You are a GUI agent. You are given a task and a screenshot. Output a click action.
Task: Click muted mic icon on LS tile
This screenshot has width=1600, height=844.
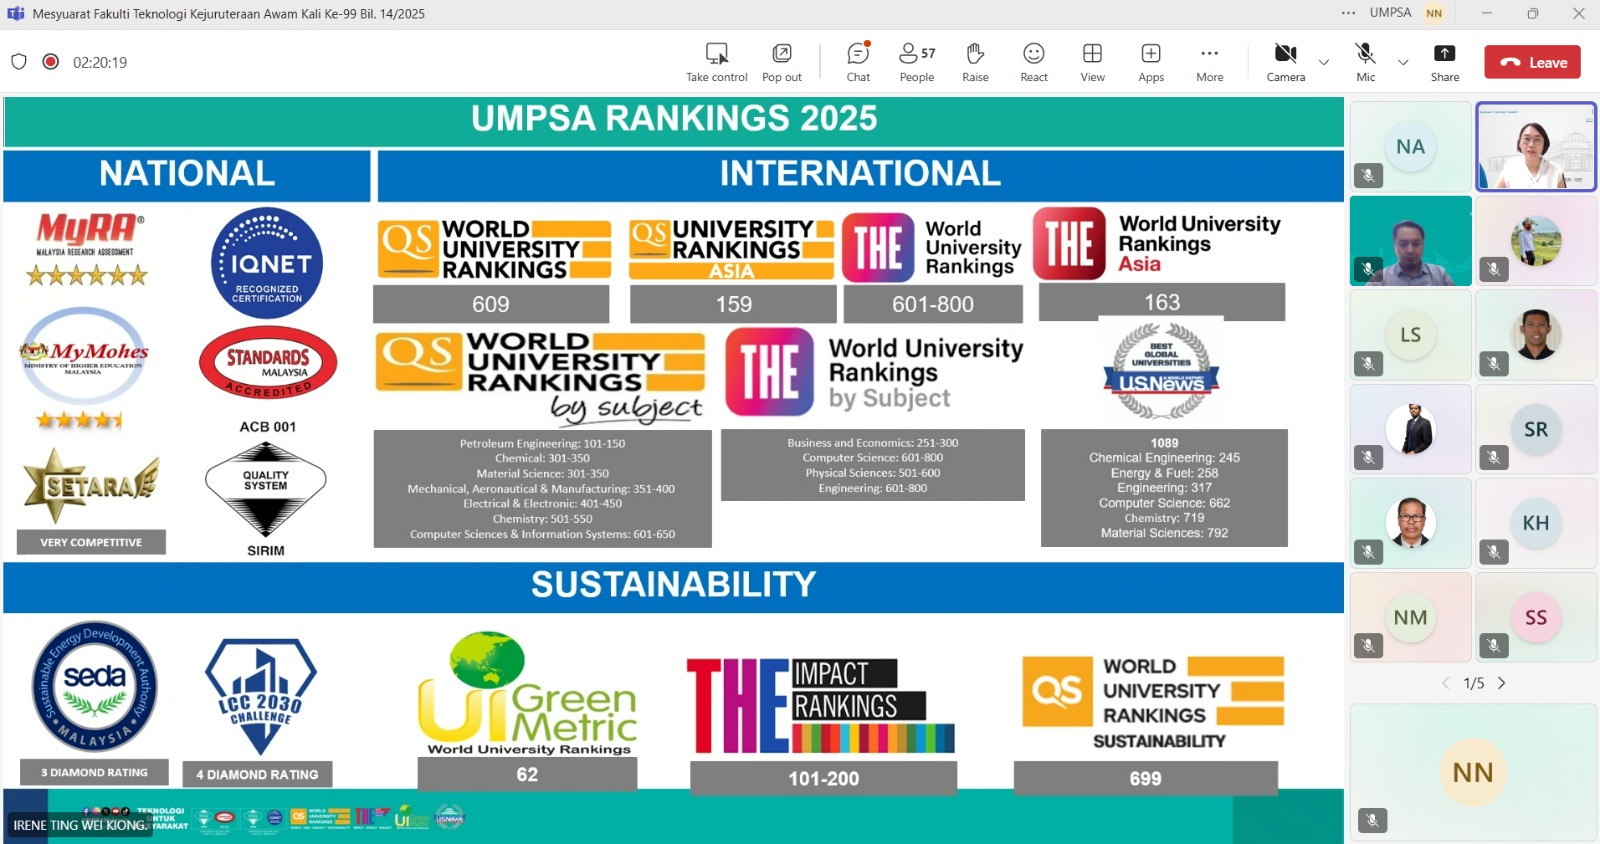point(1368,364)
